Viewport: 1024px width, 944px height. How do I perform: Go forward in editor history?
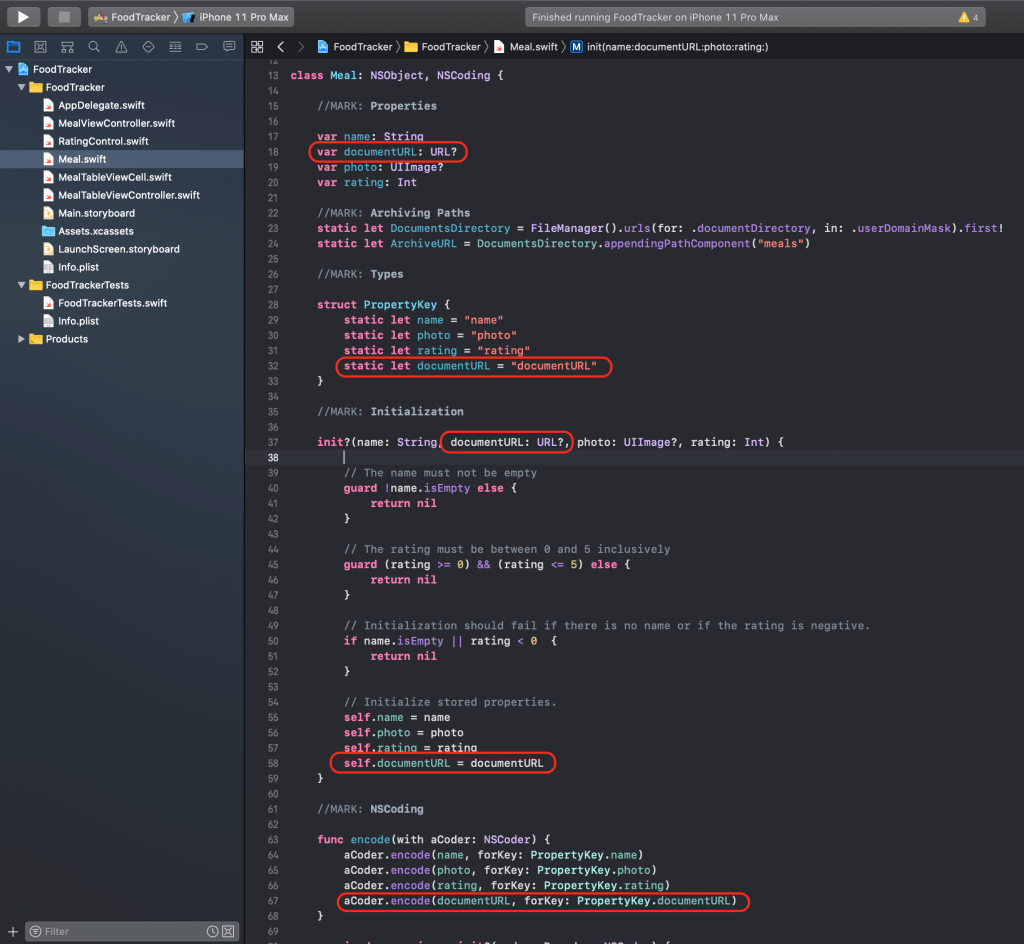click(x=301, y=46)
